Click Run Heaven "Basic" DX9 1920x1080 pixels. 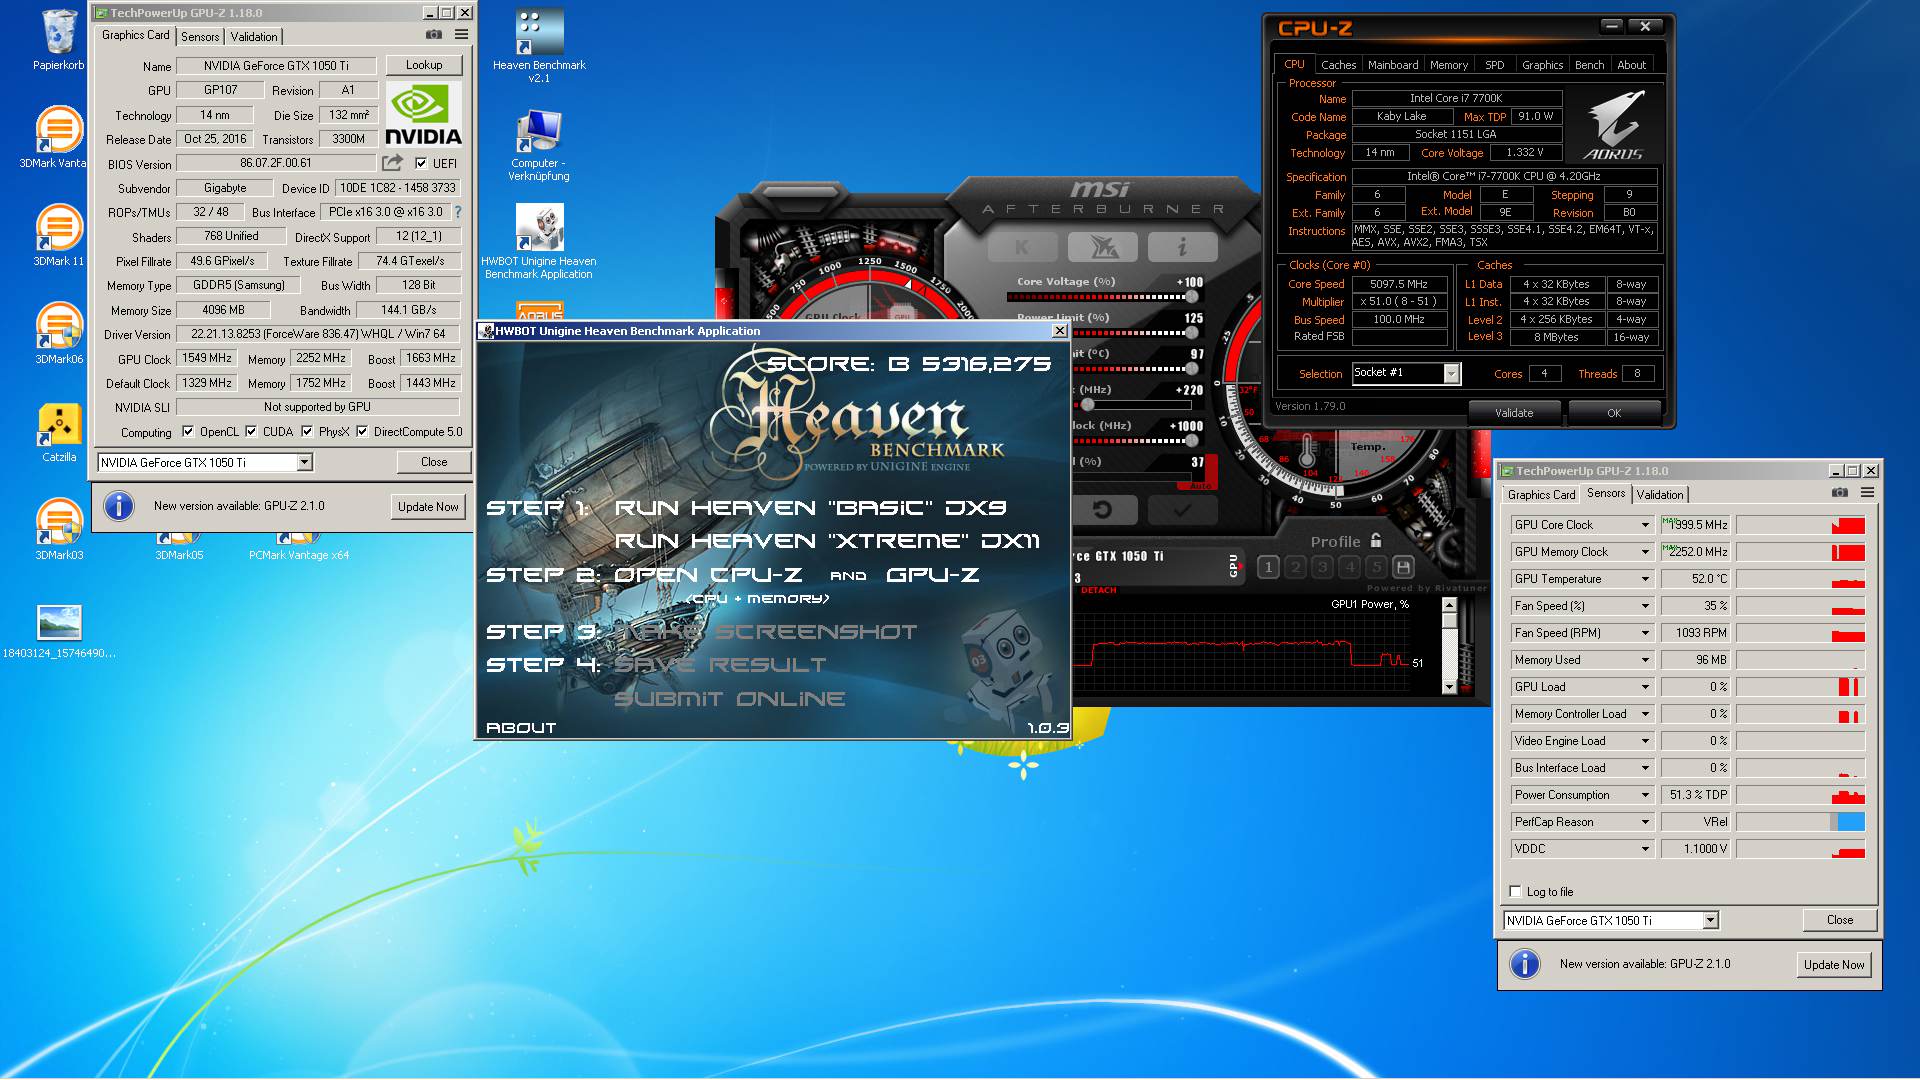click(x=810, y=508)
